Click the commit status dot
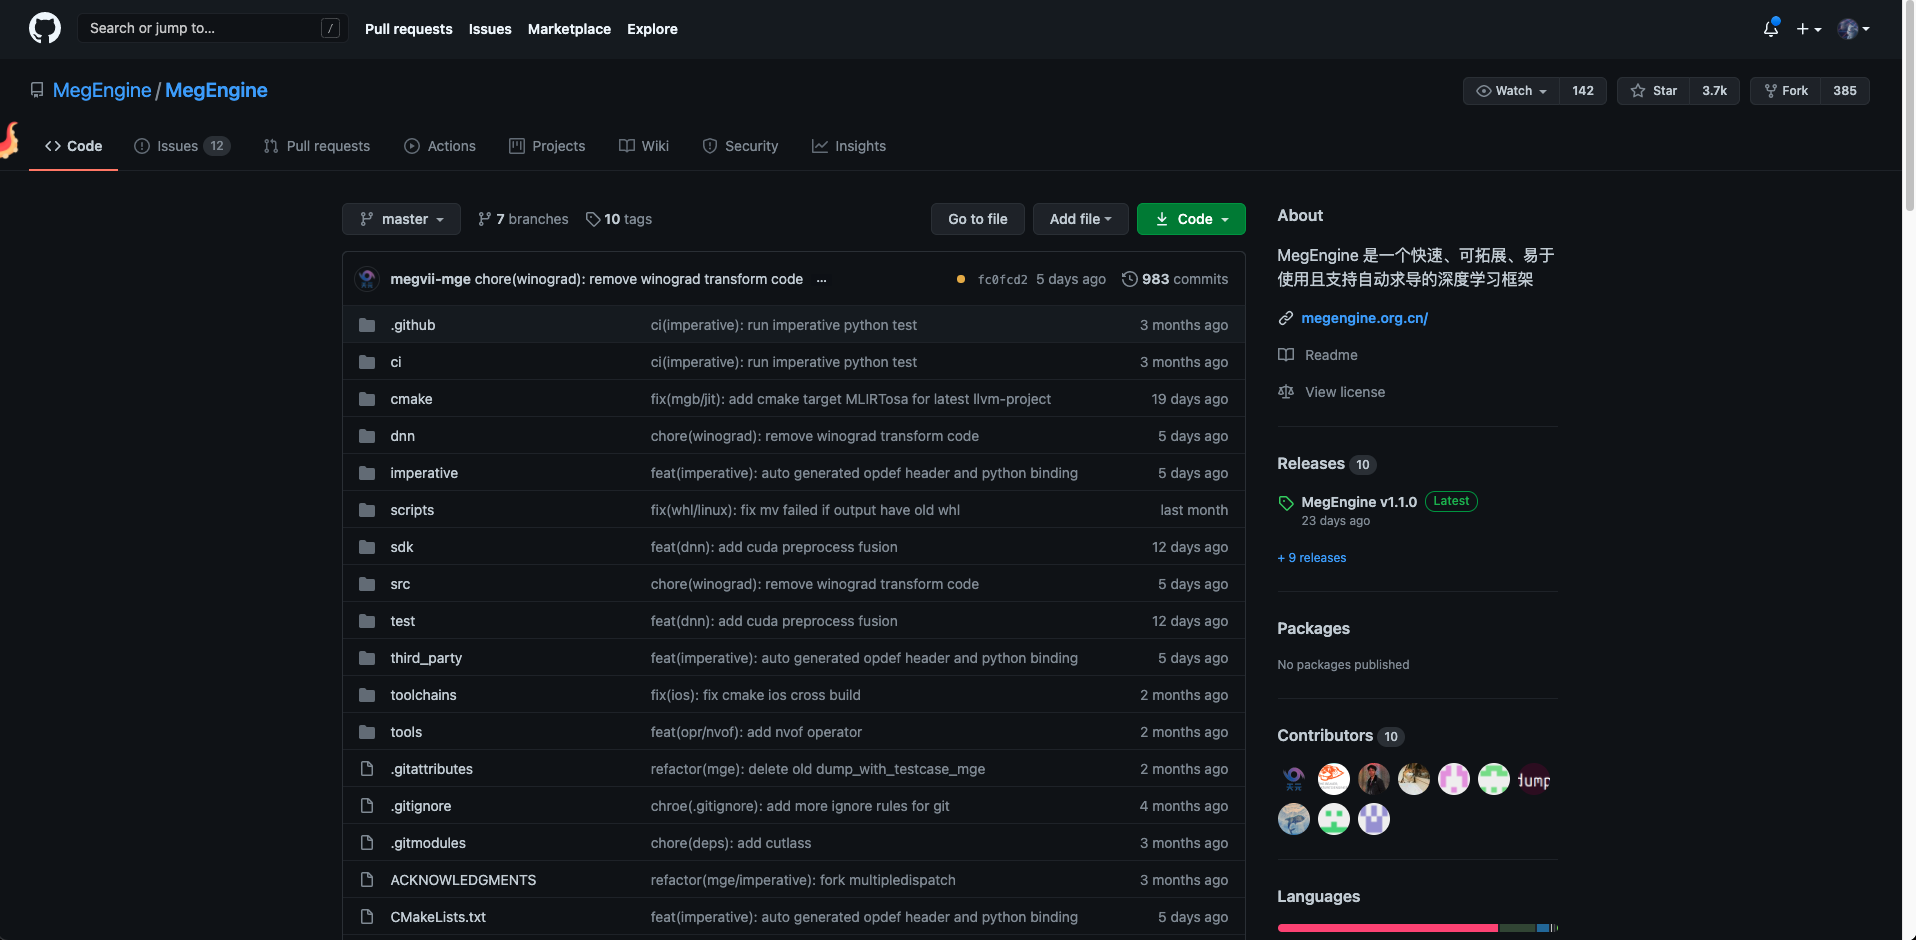 pyautogui.click(x=961, y=279)
